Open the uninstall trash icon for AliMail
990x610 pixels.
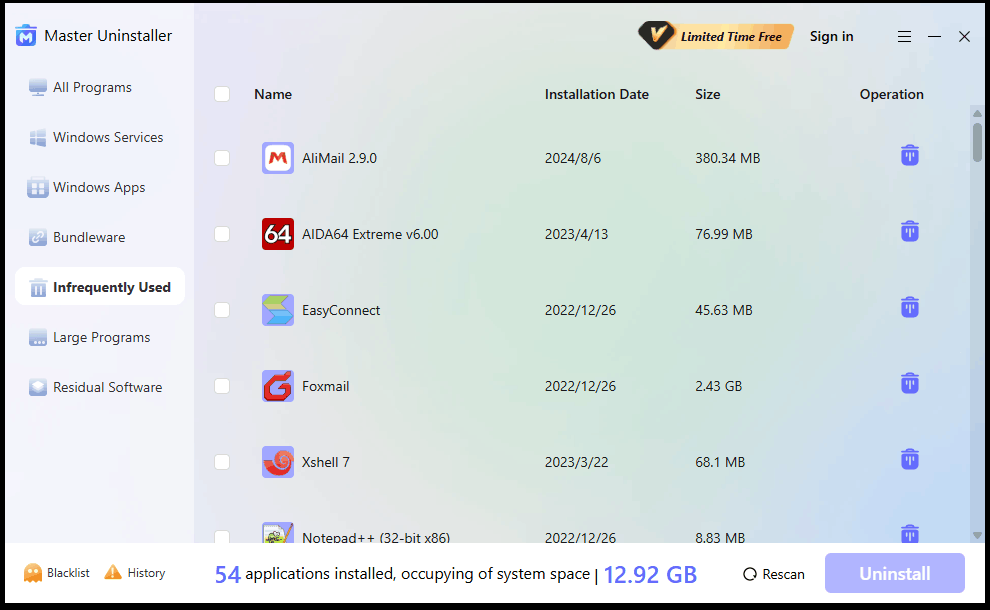coord(909,155)
